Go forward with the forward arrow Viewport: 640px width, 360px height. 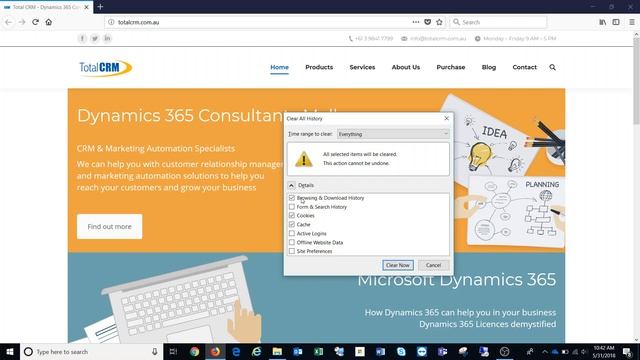click(22, 22)
